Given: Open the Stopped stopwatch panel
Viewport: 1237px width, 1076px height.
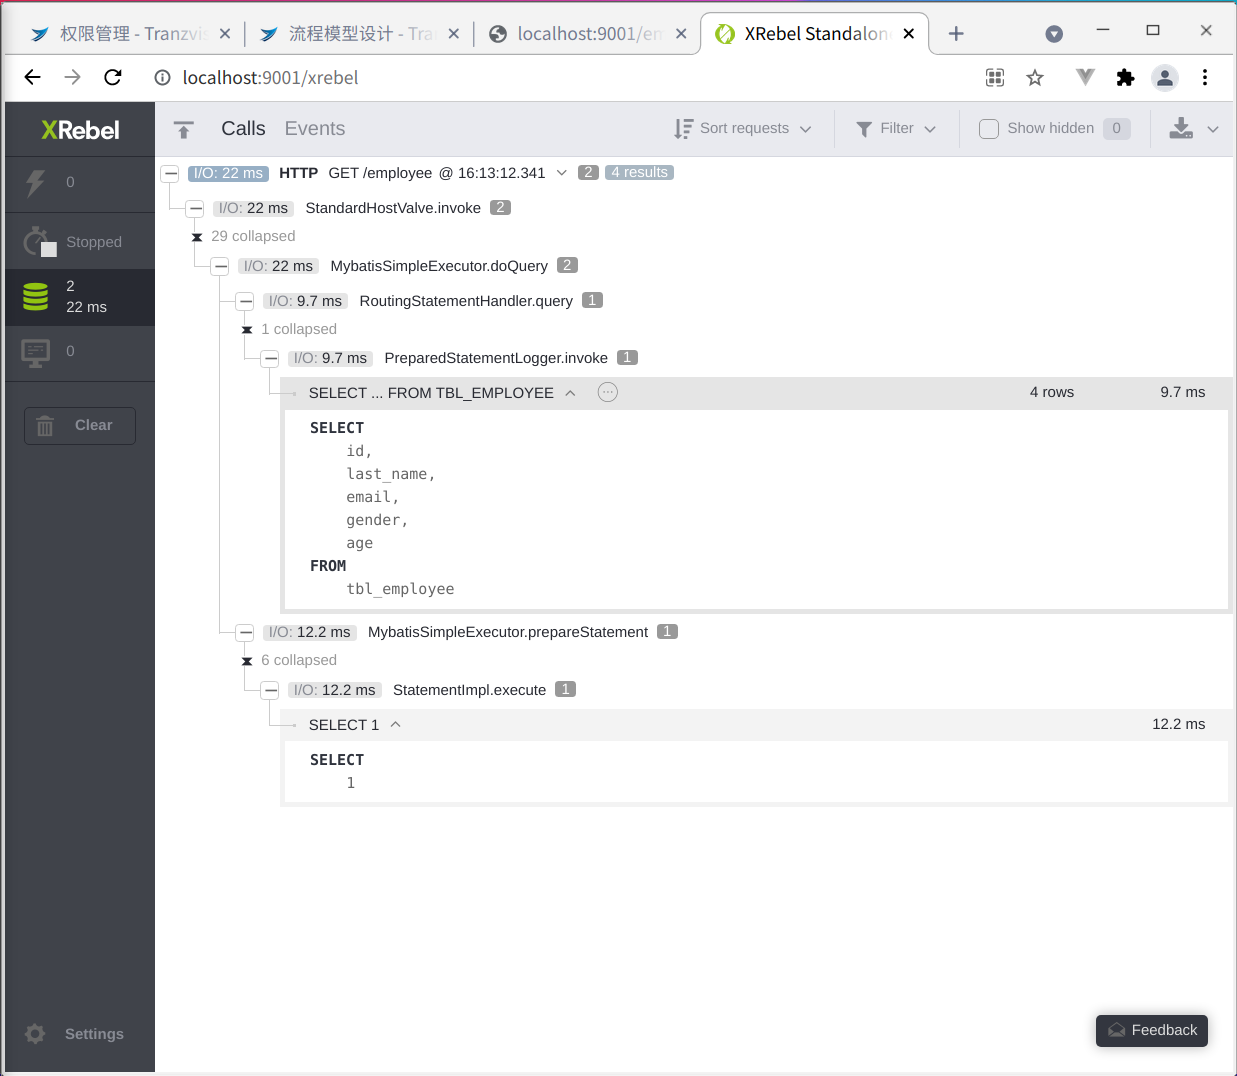Looking at the screenshot, I should click(x=80, y=241).
